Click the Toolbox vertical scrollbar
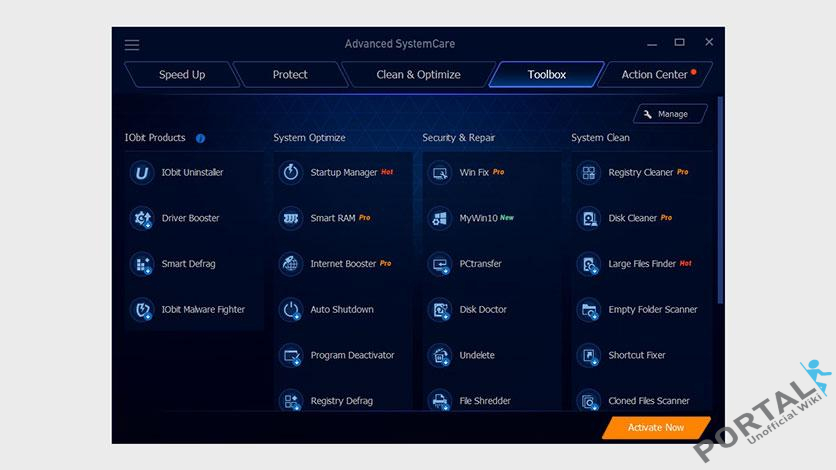836x470 pixels. [x=720, y=200]
